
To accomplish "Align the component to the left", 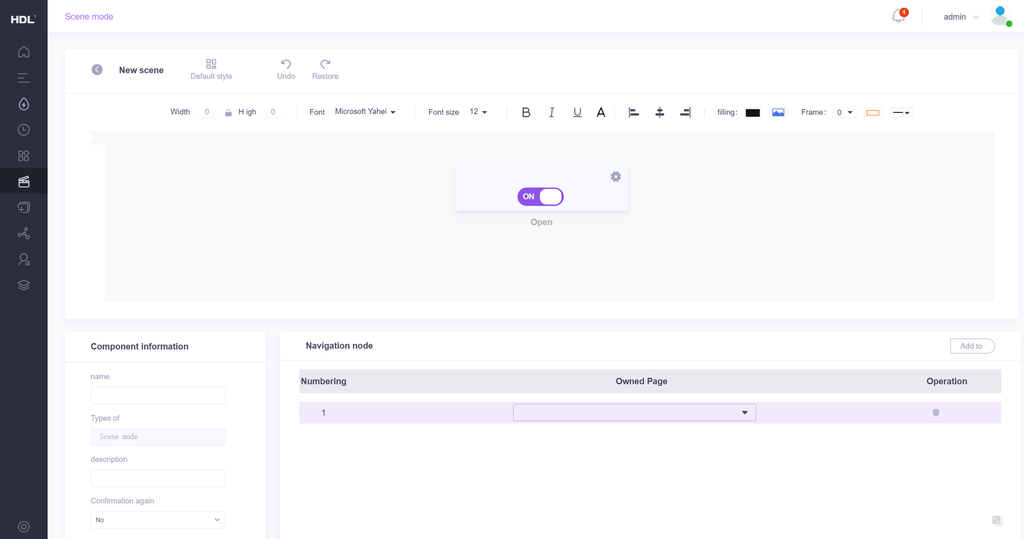I will point(633,113).
